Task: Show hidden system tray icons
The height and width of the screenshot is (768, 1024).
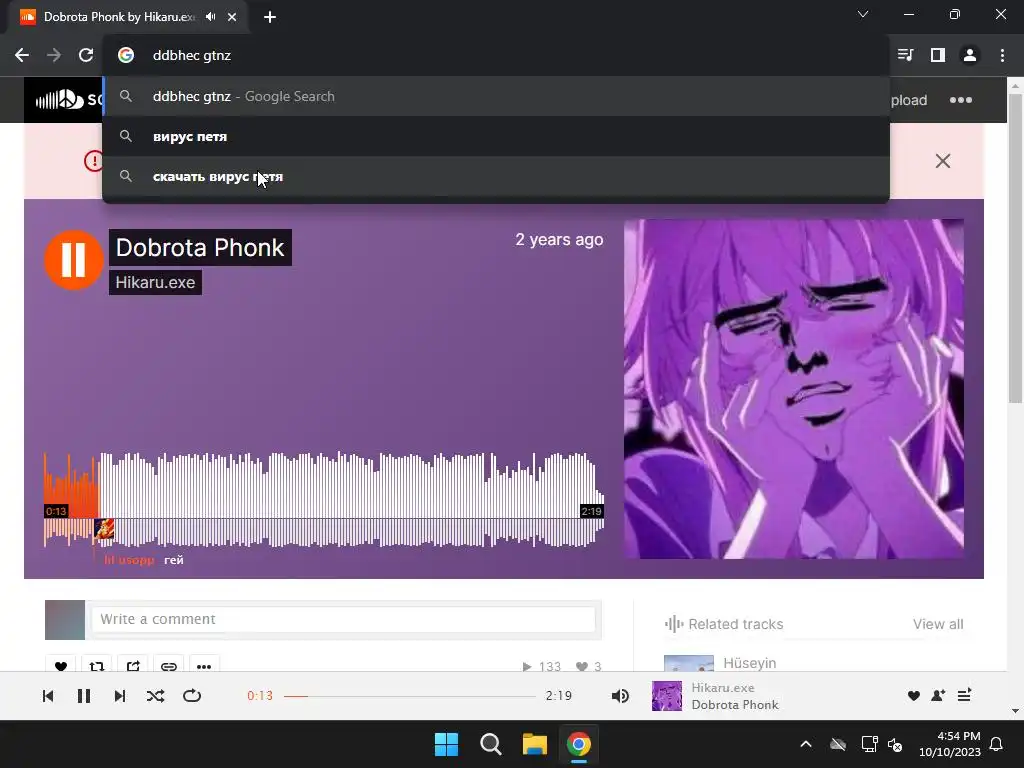Action: click(806, 744)
